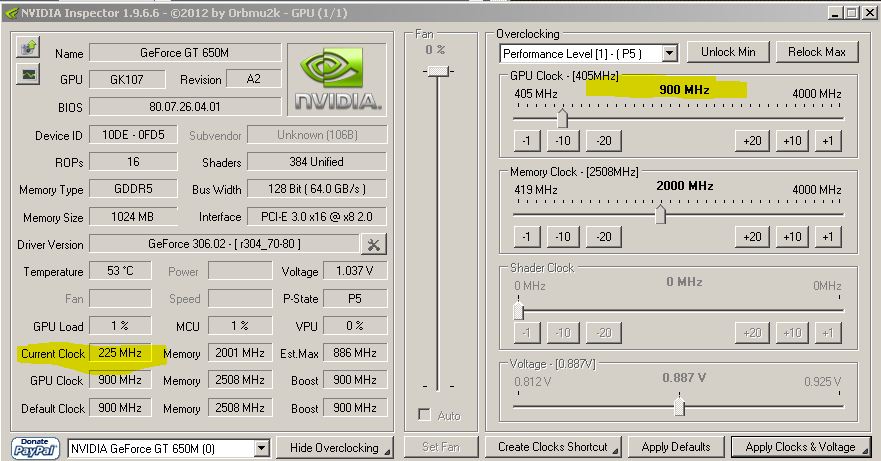Click the GPU Clock slider handle
This screenshot has width=881, height=461.
click(562, 118)
